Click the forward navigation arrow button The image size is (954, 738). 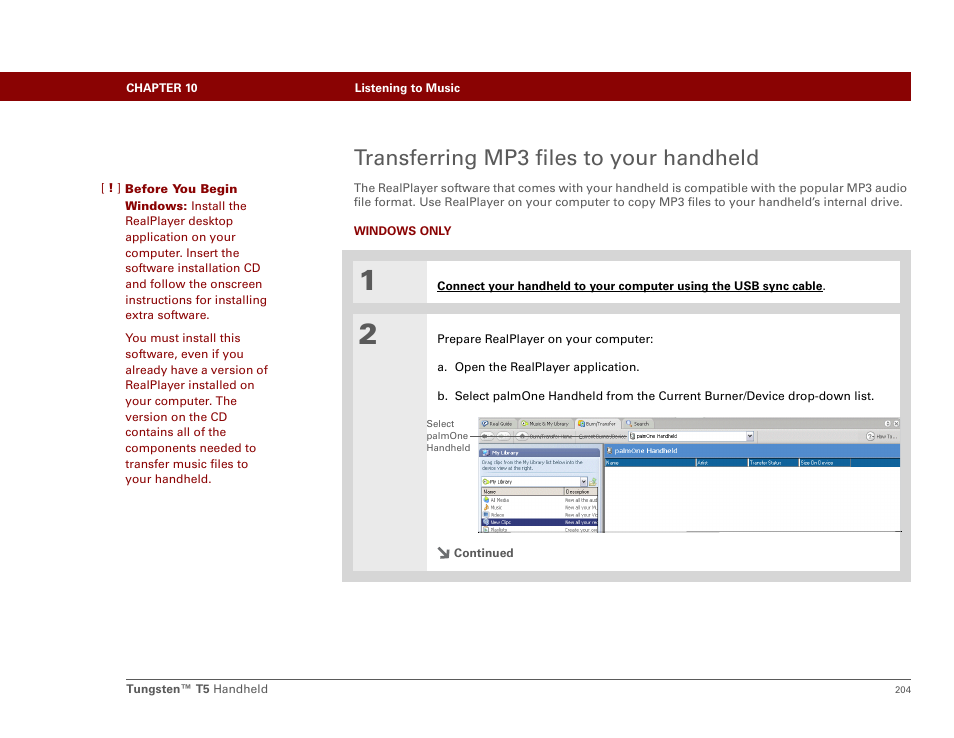[x=503, y=436]
